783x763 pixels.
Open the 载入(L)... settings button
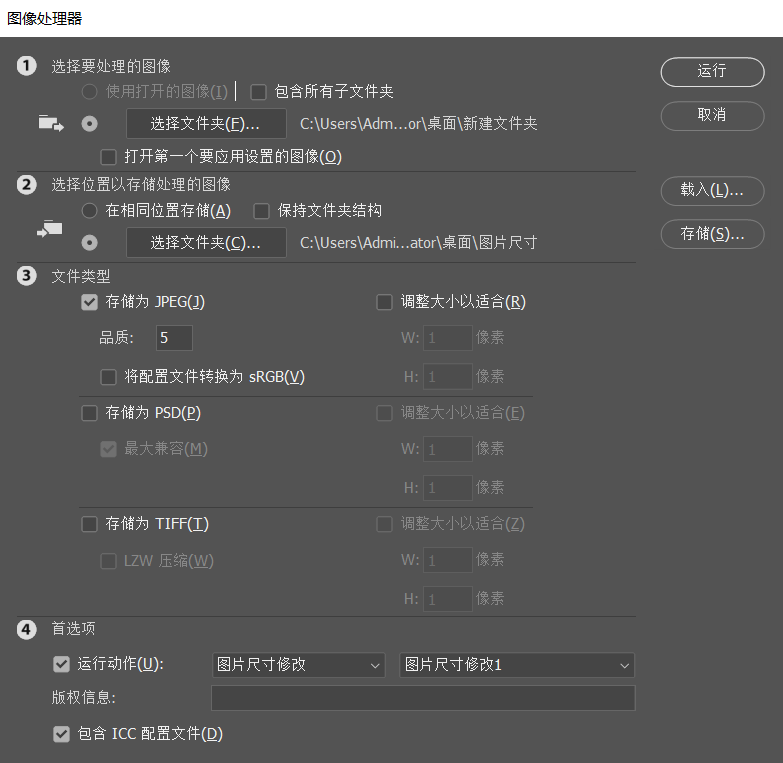pyautogui.click(x=712, y=190)
